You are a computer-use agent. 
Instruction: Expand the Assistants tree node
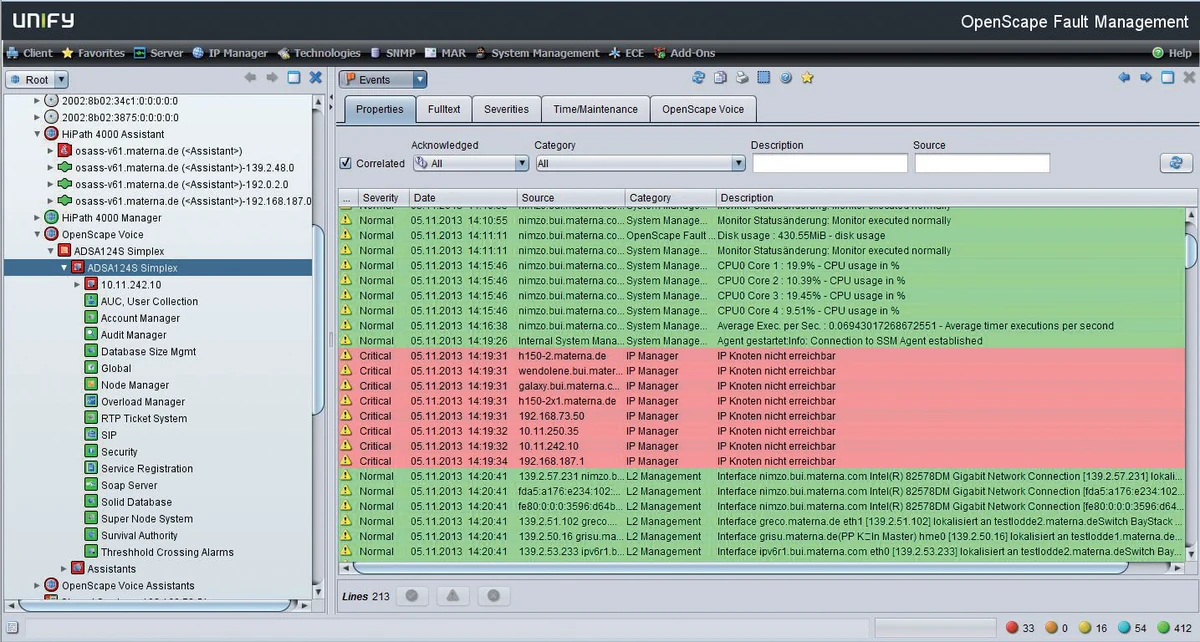coord(64,569)
